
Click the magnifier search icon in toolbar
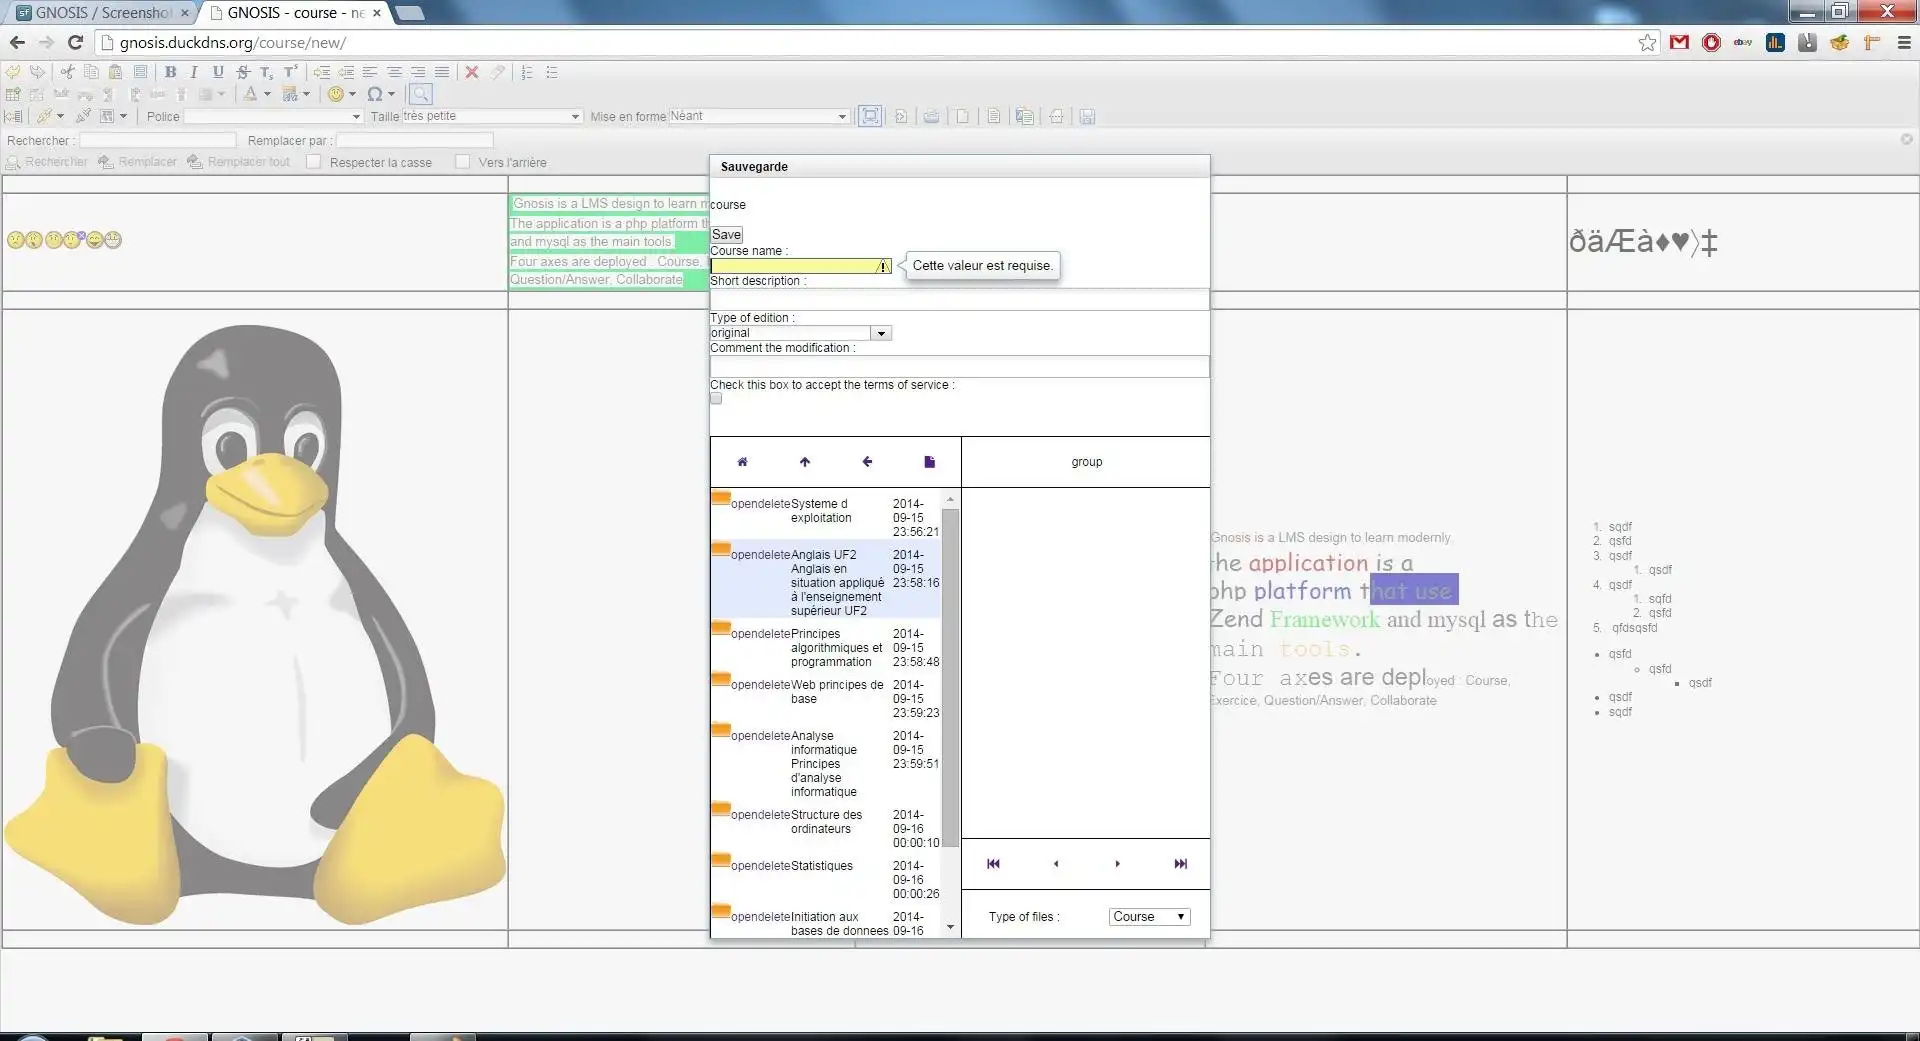point(421,94)
